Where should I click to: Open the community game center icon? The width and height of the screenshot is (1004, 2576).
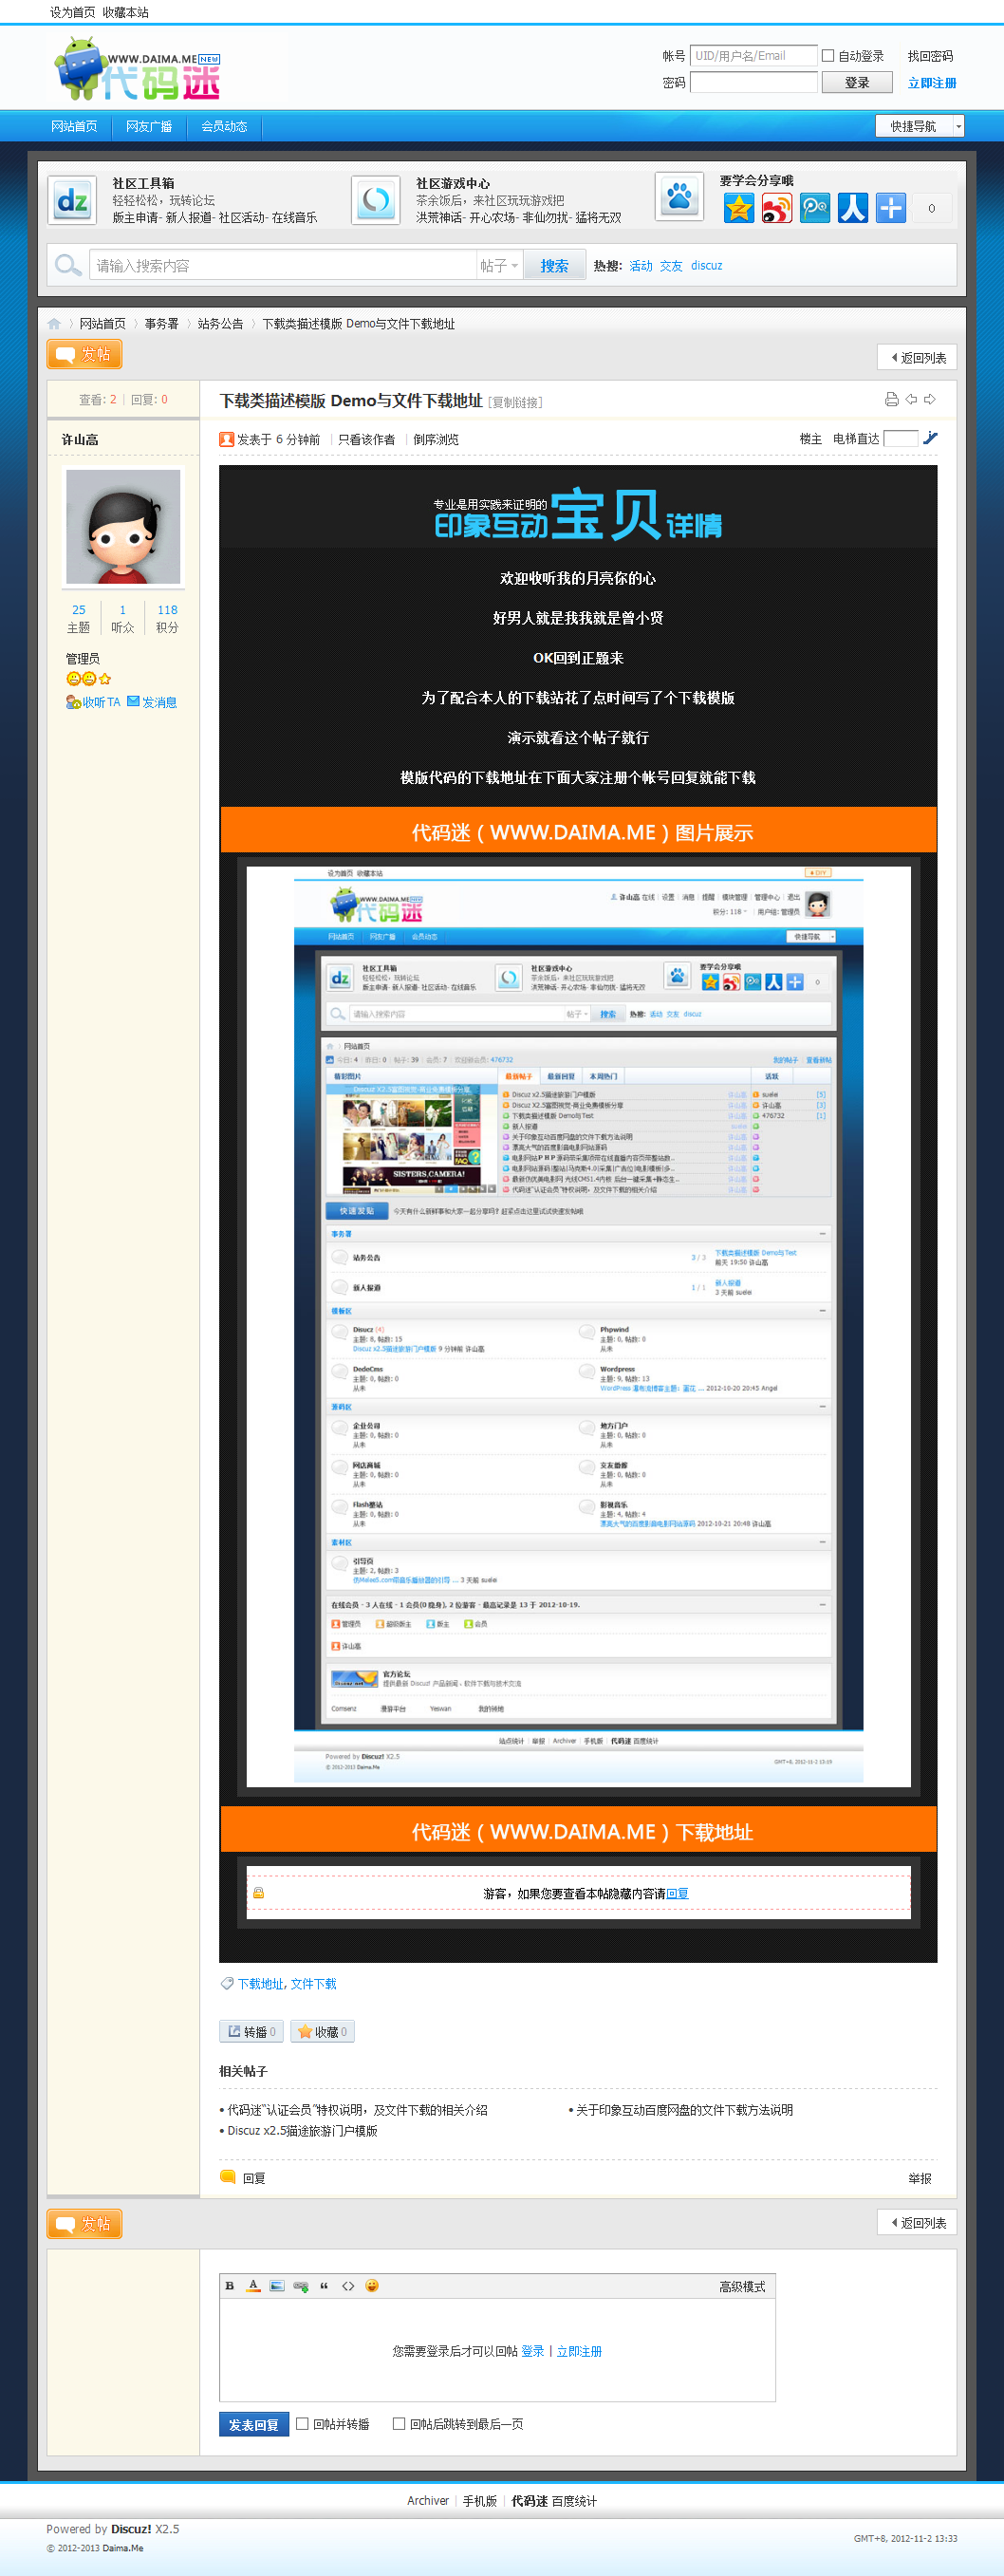click(376, 200)
